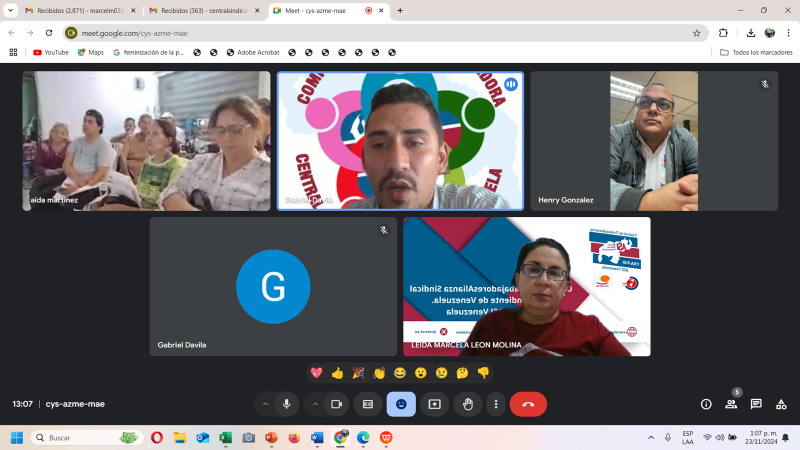
Task: Open the Activities panel
Action: [x=781, y=404]
